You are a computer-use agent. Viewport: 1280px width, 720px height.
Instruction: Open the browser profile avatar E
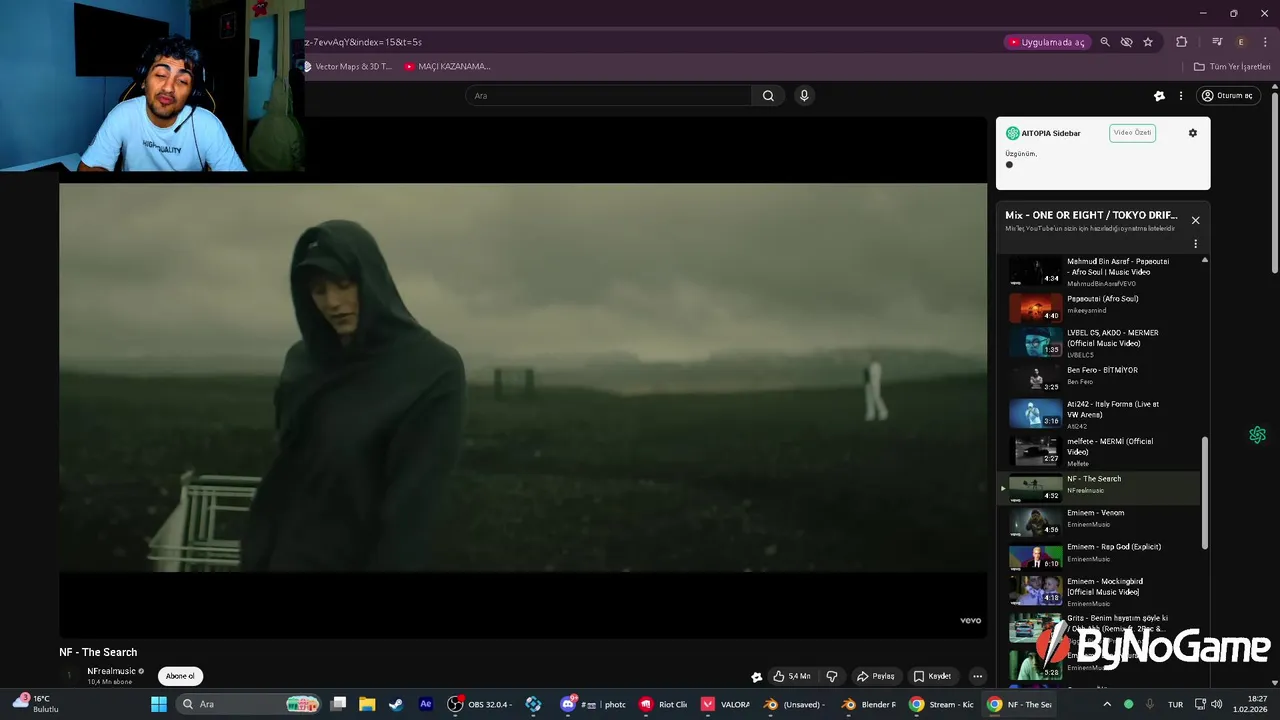coord(1241,42)
